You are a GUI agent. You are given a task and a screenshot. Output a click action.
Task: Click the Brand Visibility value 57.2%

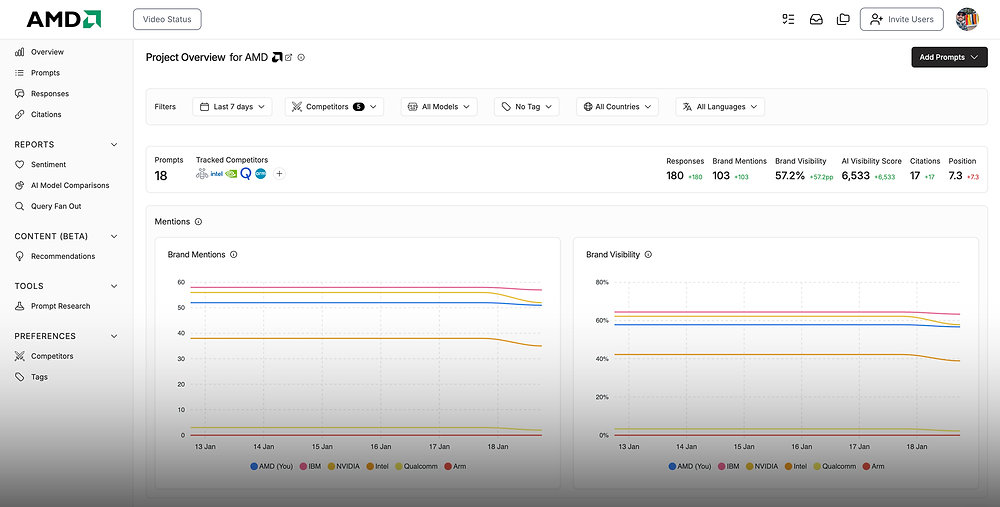click(790, 175)
